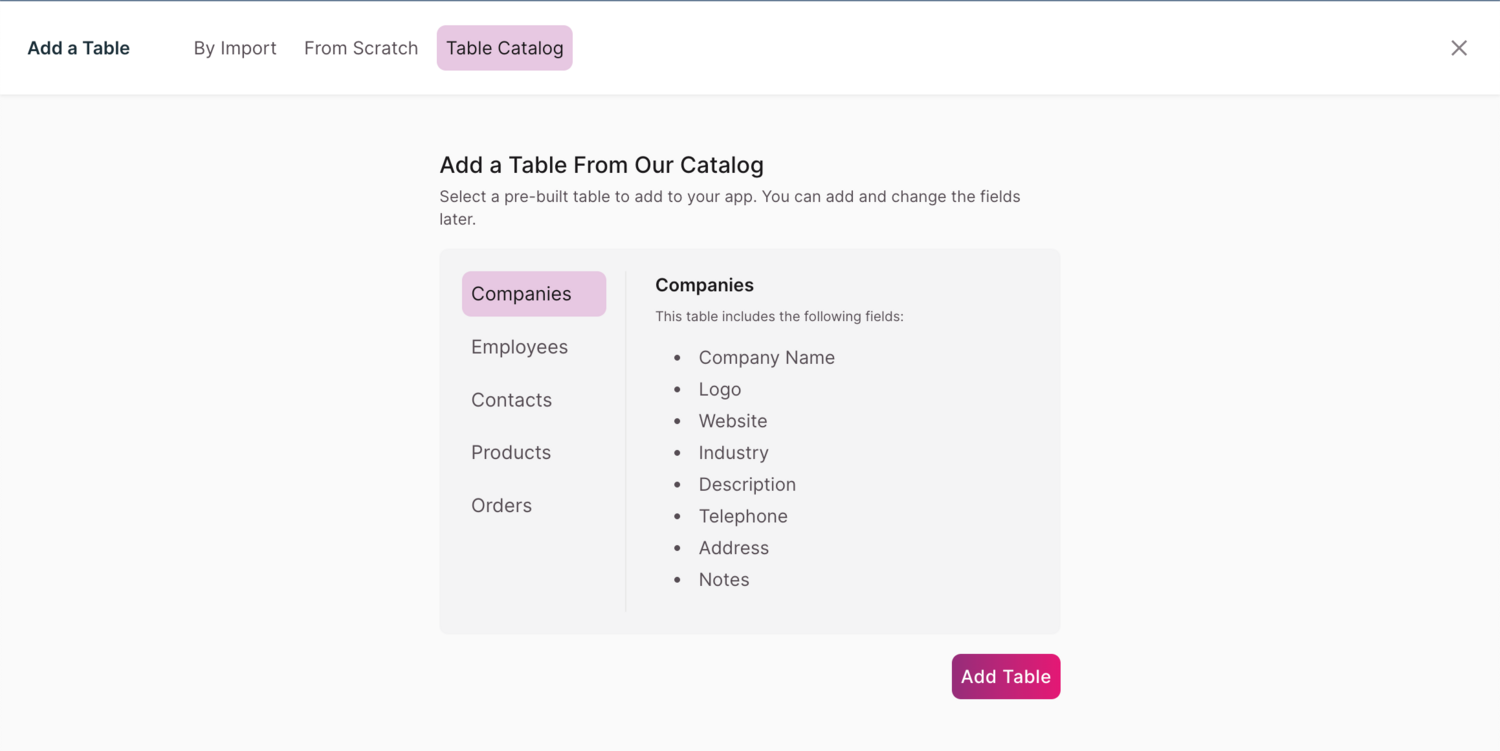Click the Industry field item
Viewport: 1500px width, 751px height.
pos(733,452)
